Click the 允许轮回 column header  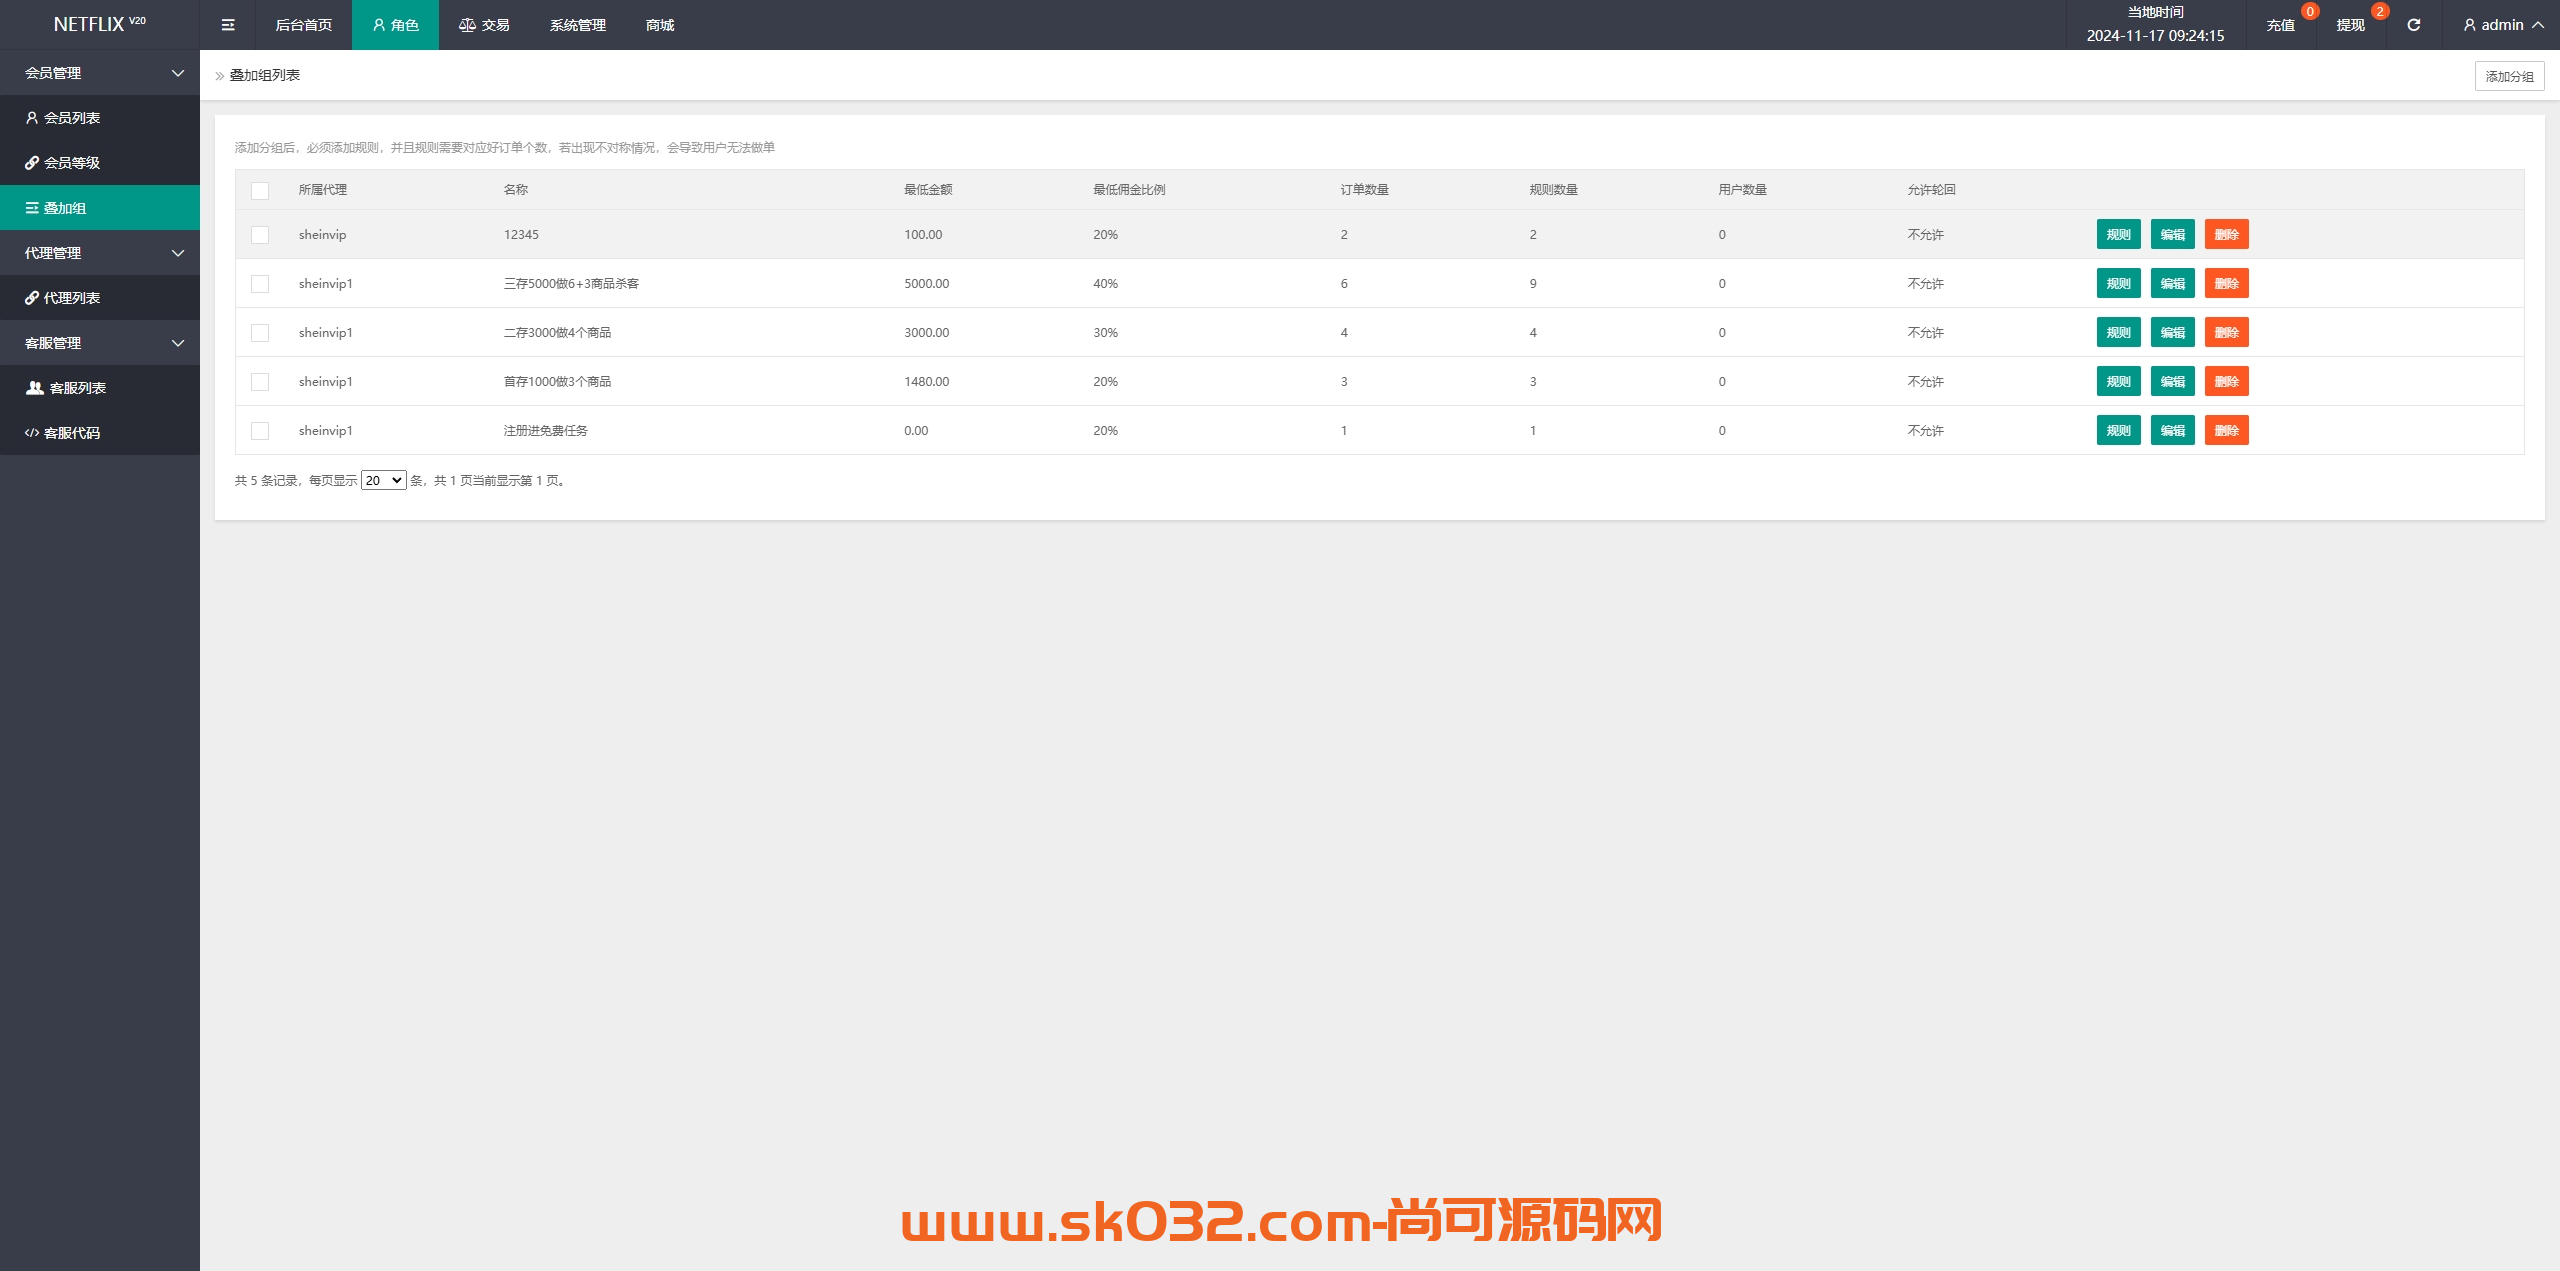[1932, 190]
